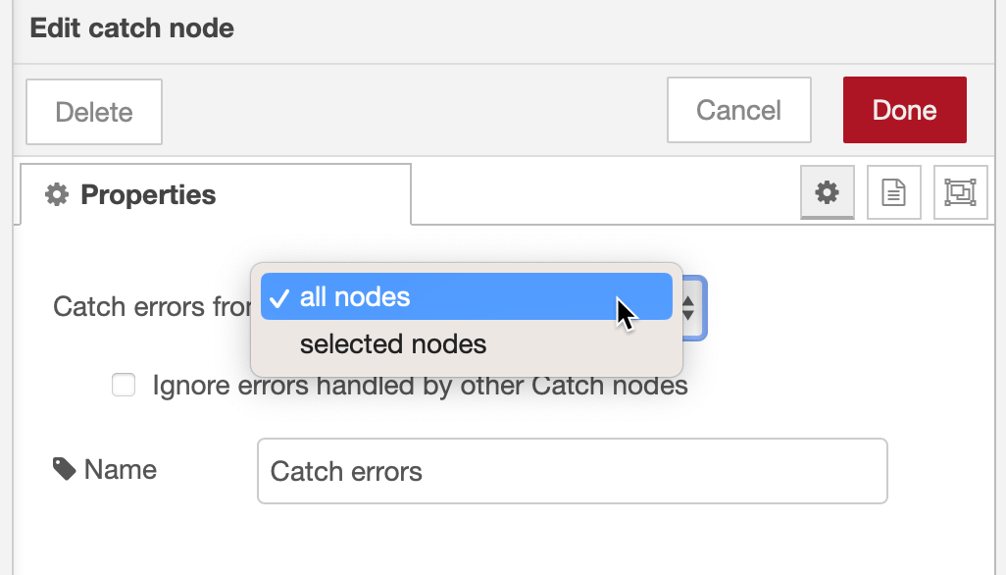Cancel editing the catch node
The height and width of the screenshot is (575, 1006).
click(x=739, y=110)
